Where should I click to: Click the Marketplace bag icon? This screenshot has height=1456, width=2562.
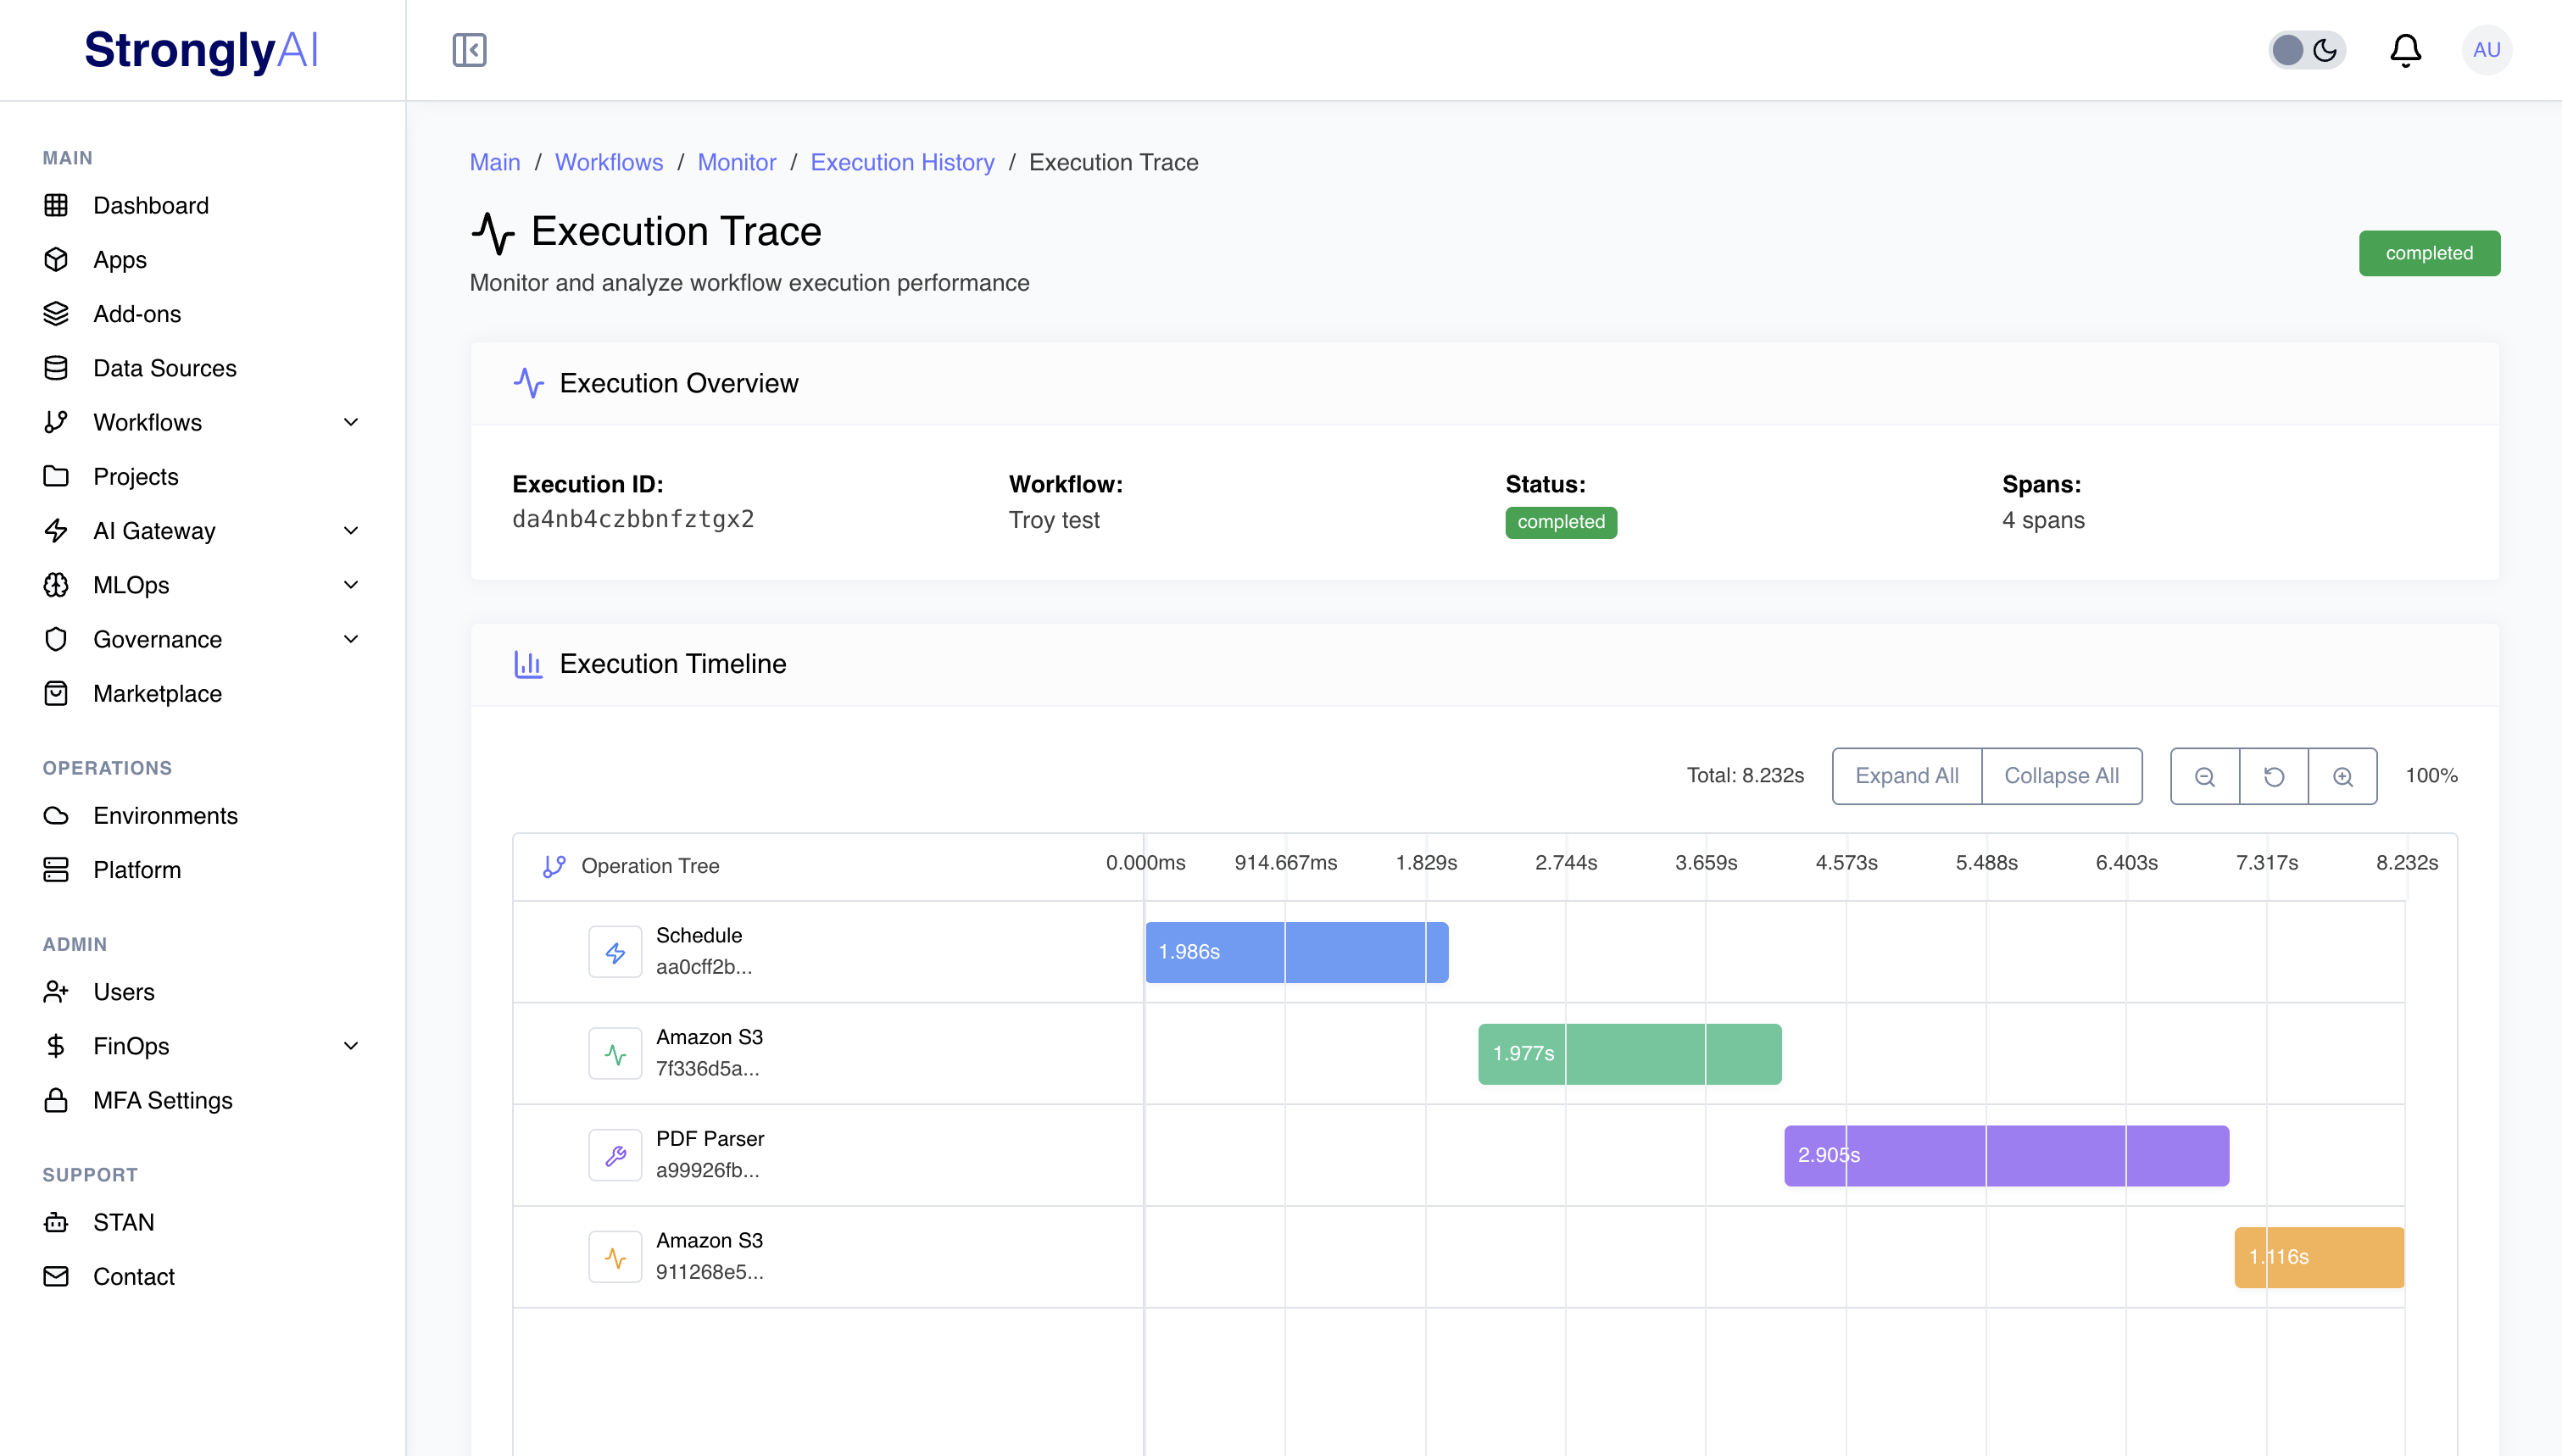[56, 693]
